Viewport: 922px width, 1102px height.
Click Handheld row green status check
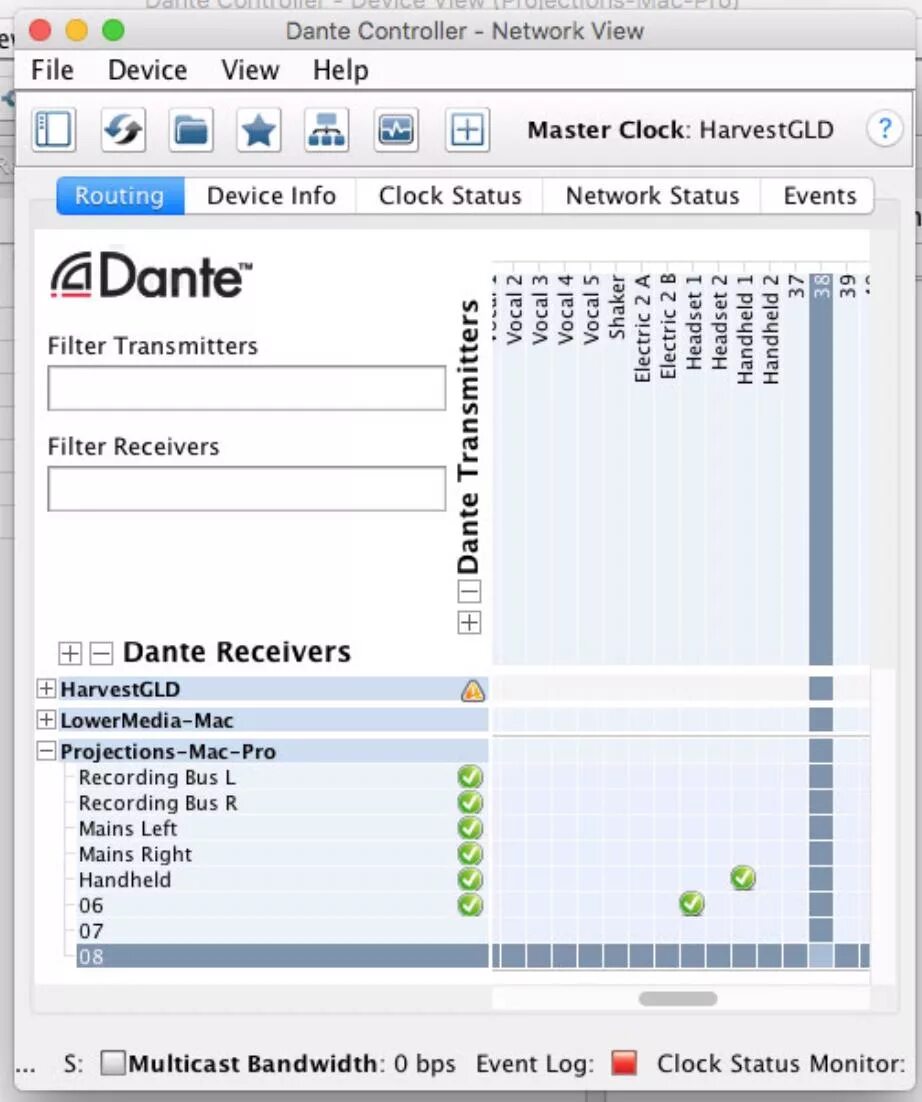(470, 879)
